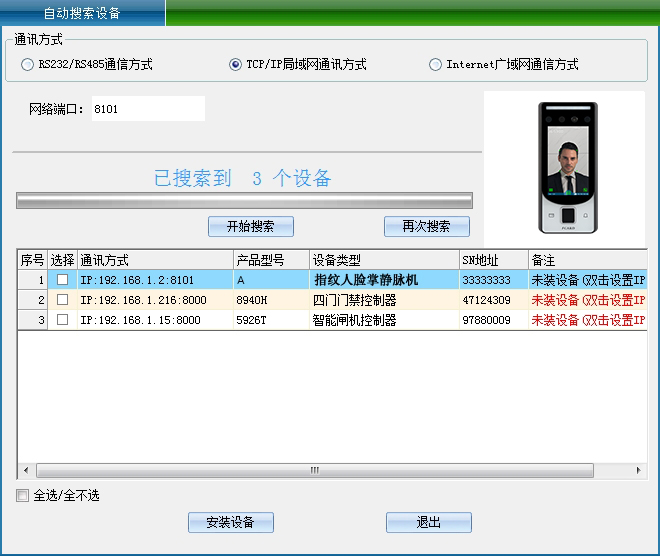Click the network port input field
Image resolution: width=660 pixels, height=556 pixels.
(146, 109)
